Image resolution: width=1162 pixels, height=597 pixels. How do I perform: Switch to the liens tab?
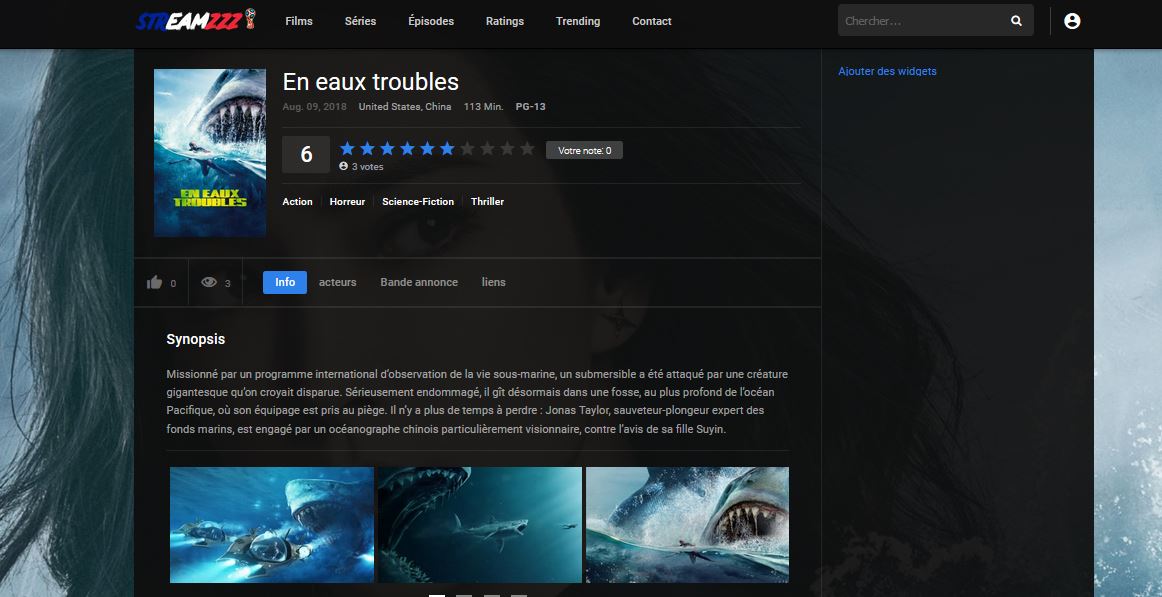[494, 282]
